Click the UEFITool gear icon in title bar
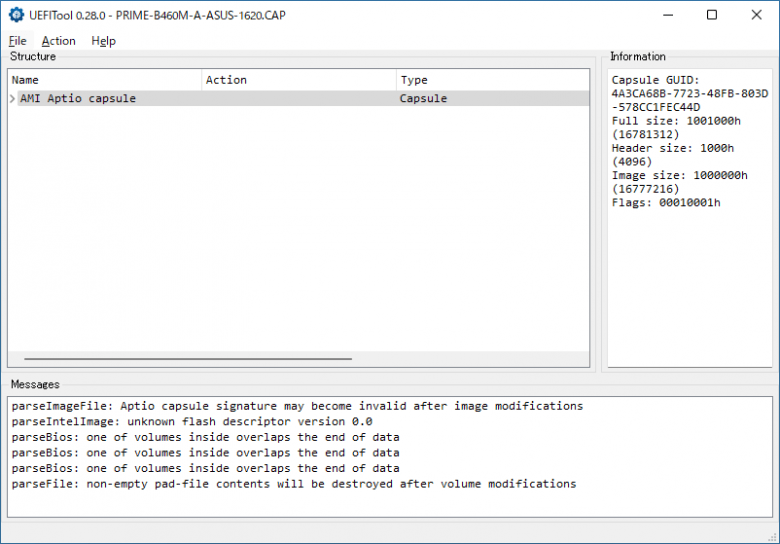The width and height of the screenshot is (780, 544). point(16,15)
